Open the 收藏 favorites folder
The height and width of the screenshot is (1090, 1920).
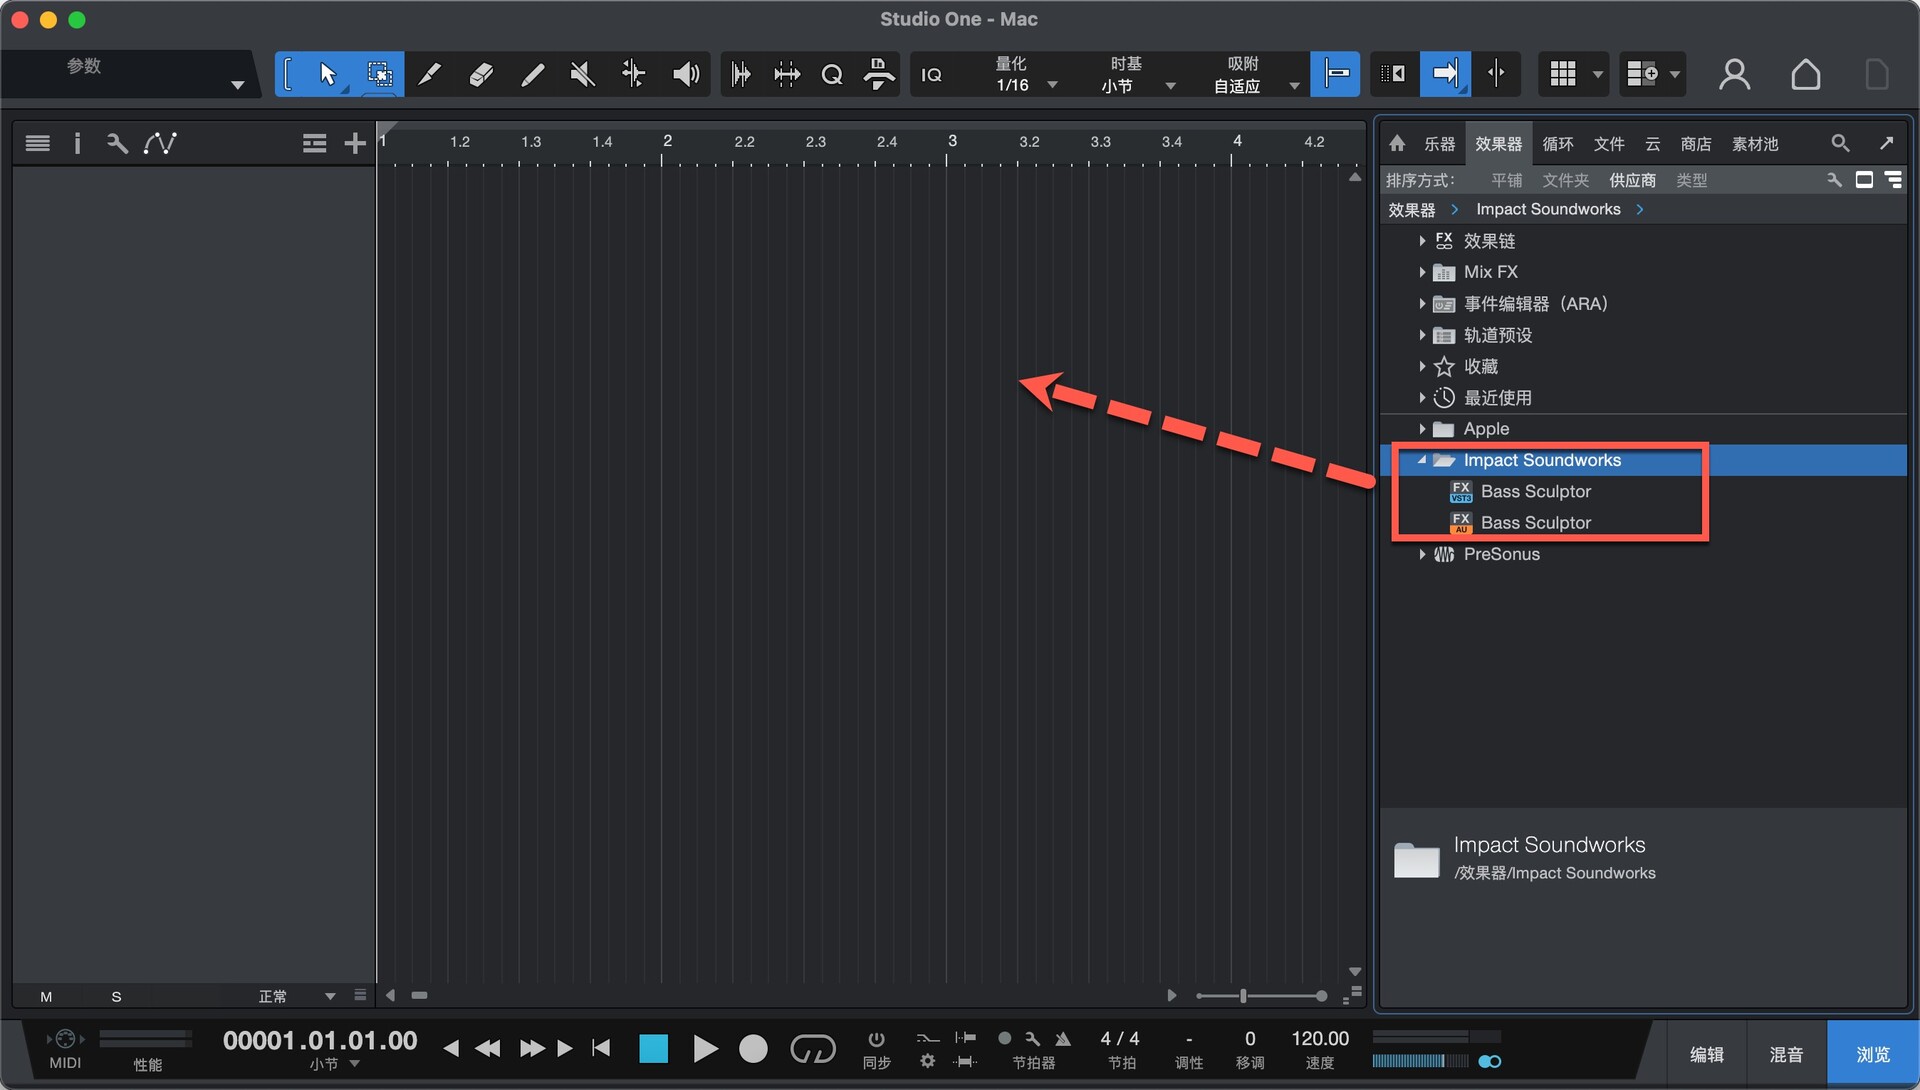[x=1480, y=366]
